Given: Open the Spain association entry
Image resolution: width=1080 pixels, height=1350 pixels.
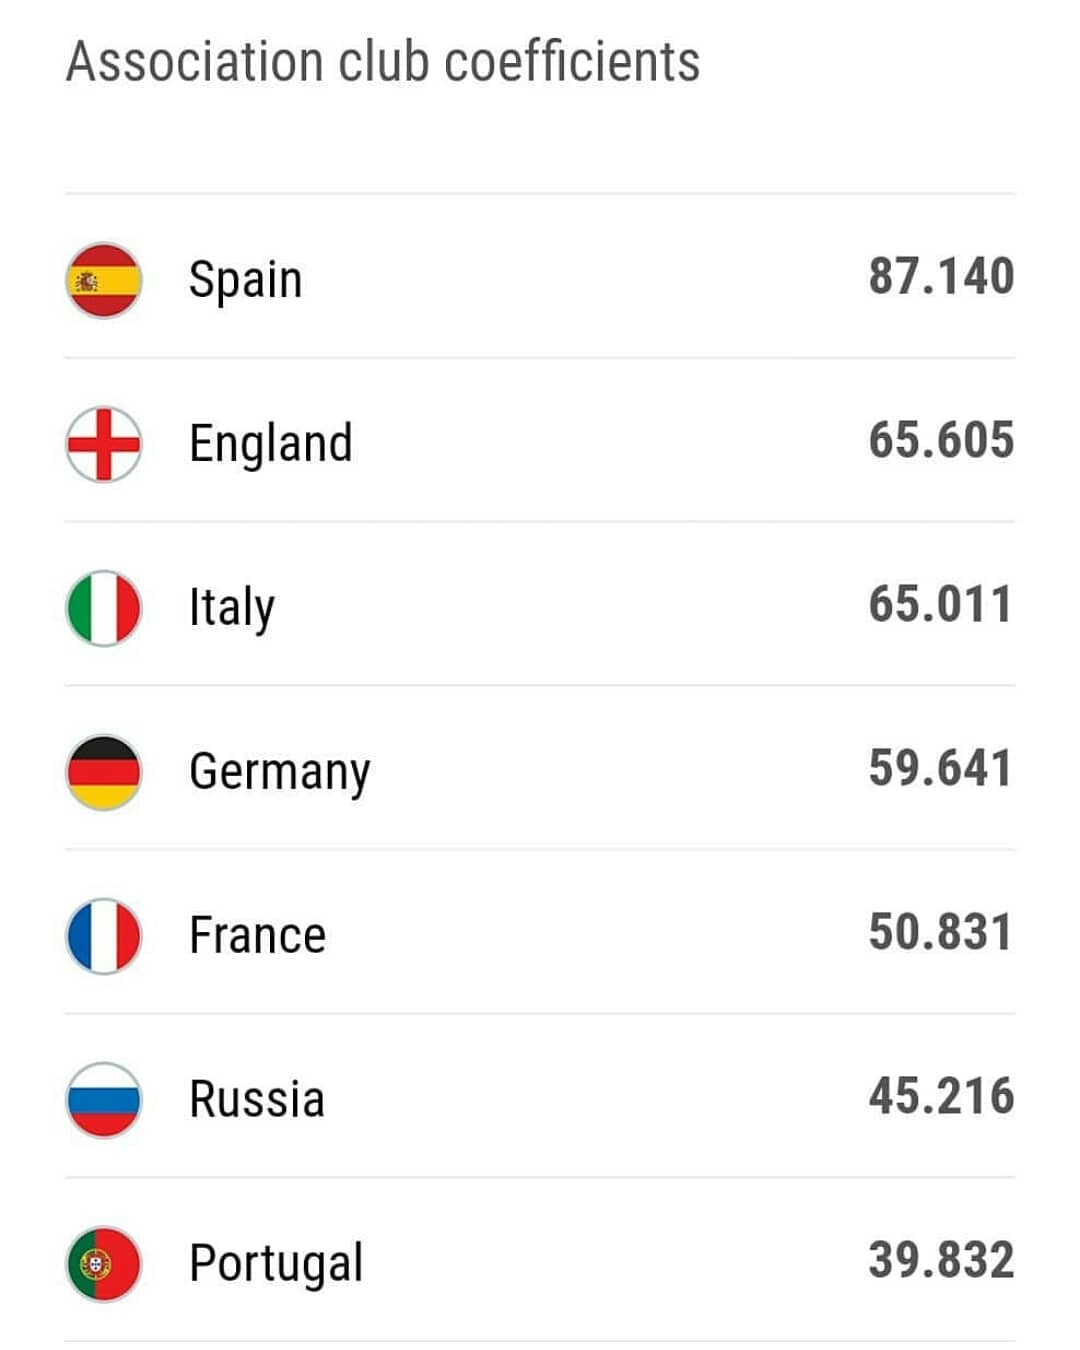Looking at the screenshot, I should click(x=540, y=277).
